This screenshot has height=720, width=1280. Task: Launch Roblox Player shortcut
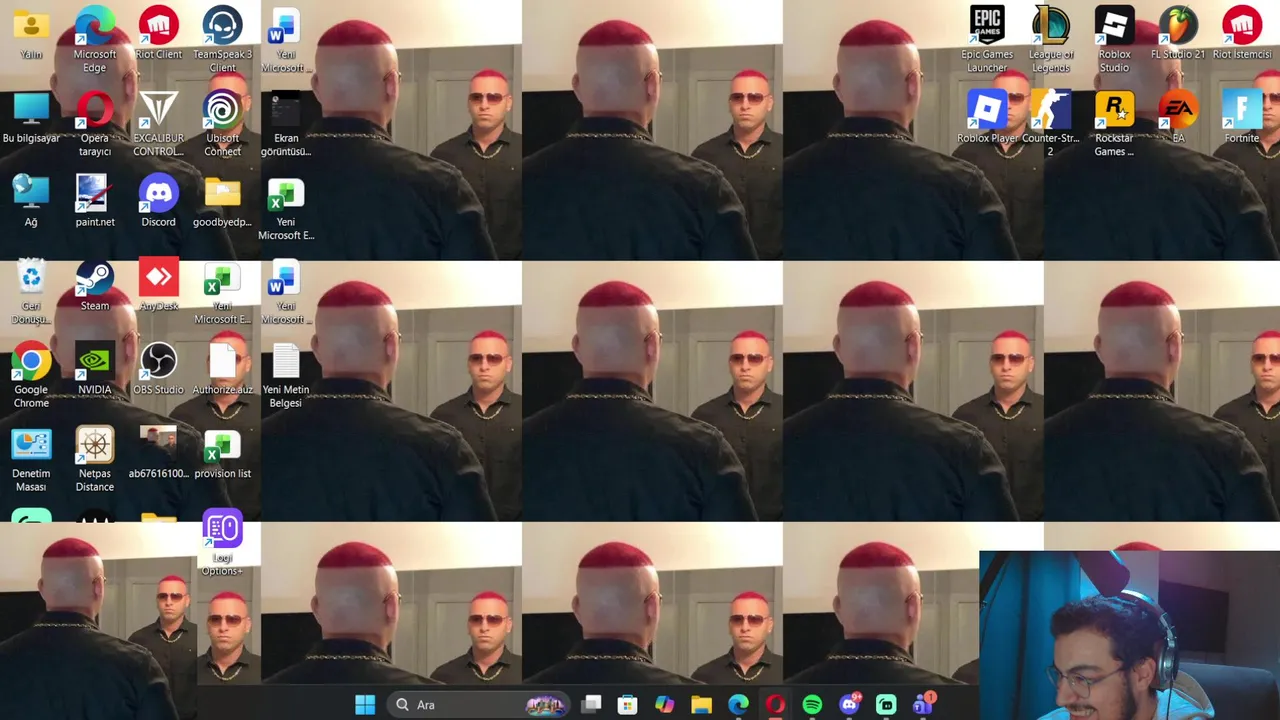coord(987,117)
